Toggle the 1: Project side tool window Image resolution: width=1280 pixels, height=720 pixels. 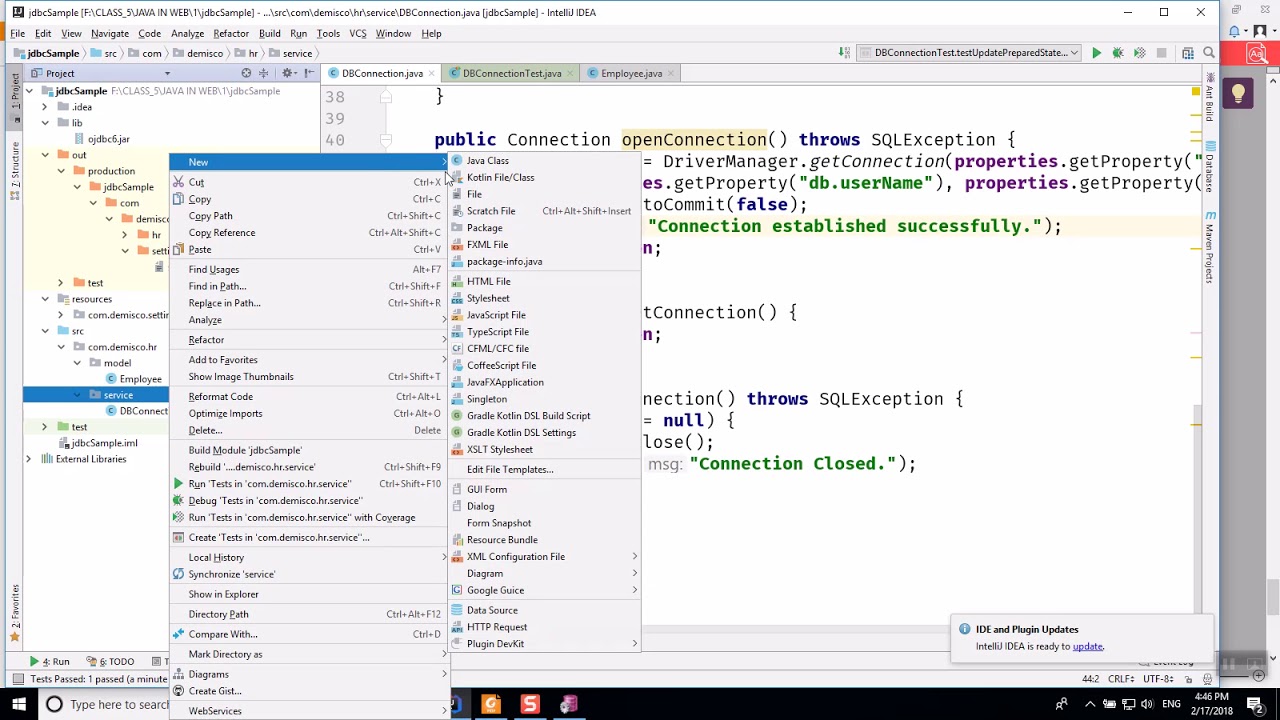15,95
